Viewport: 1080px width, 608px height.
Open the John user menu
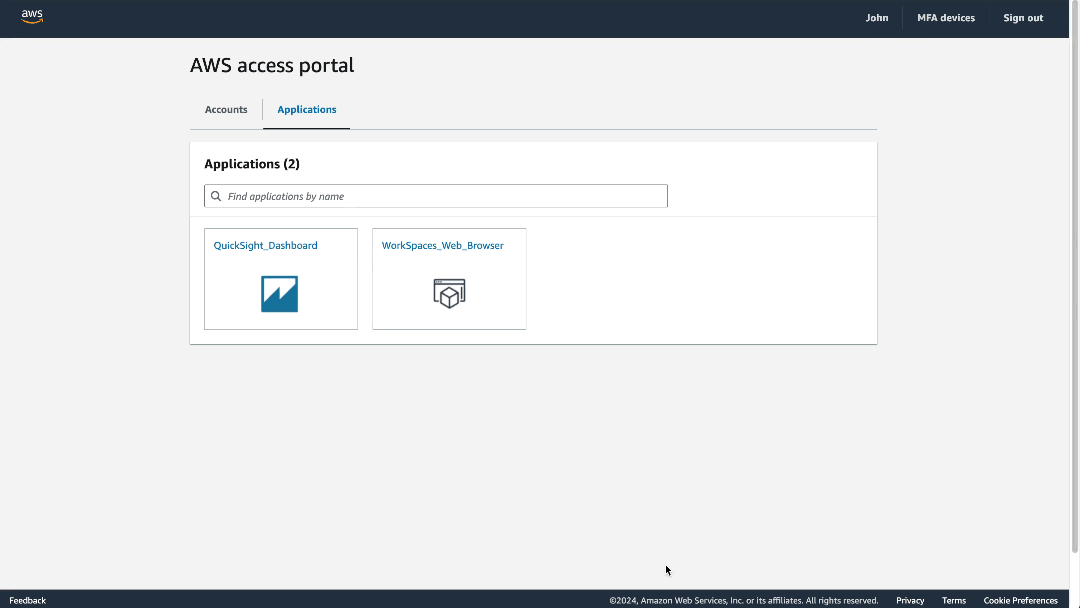pyautogui.click(x=877, y=18)
